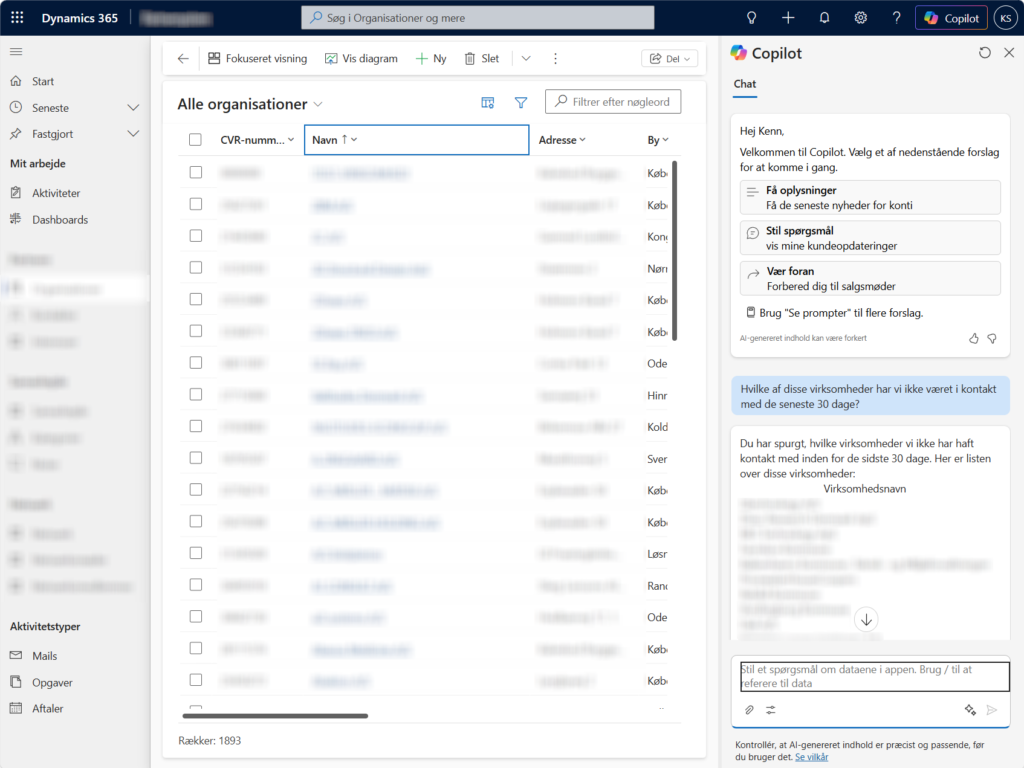Image resolution: width=1024 pixels, height=768 pixels.
Task: Check the checkbox in the Nørr city row
Action: point(195,268)
